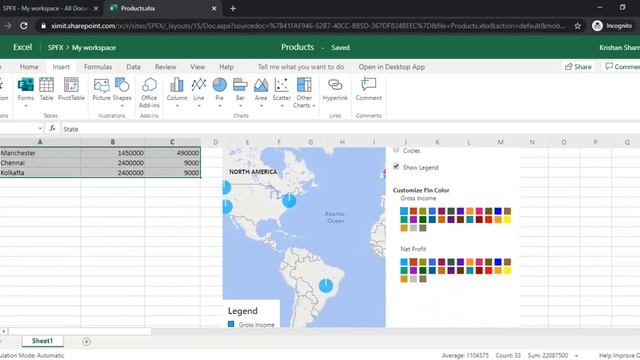The width and height of the screenshot is (640, 360).
Task: Open a new browser tab
Action: [233, 8]
